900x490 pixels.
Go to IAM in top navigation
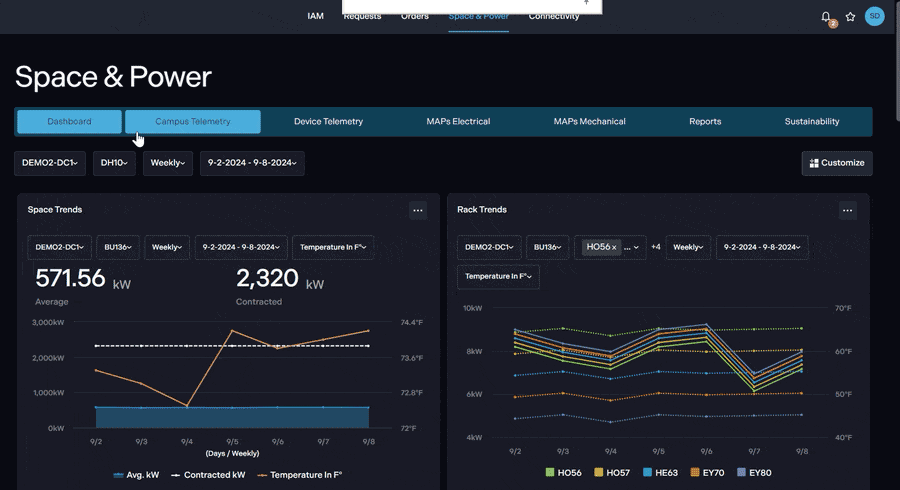tap(315, 16)
